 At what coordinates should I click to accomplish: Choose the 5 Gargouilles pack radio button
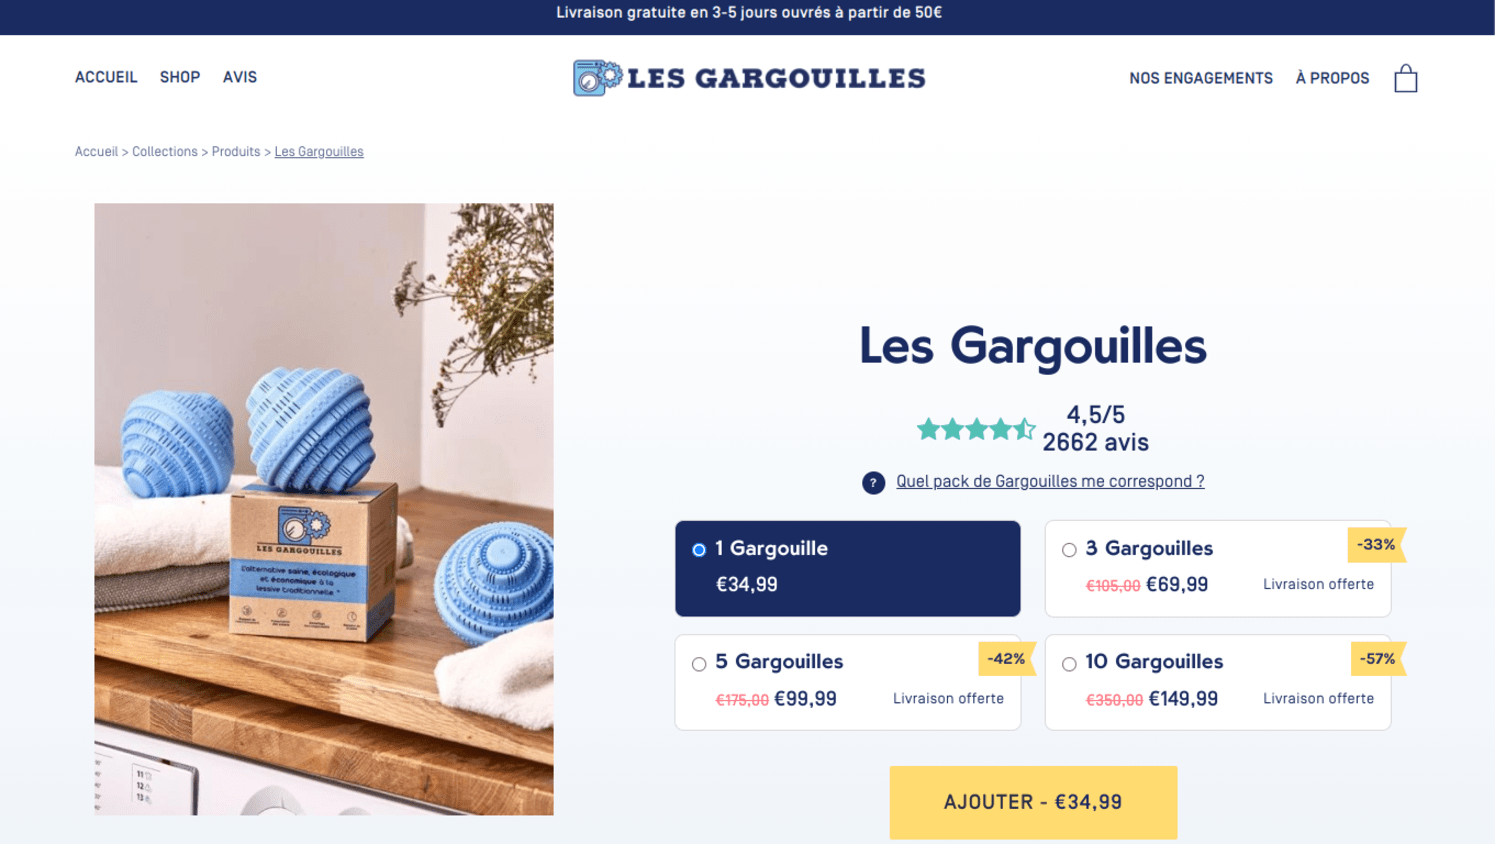pos(699,664)
